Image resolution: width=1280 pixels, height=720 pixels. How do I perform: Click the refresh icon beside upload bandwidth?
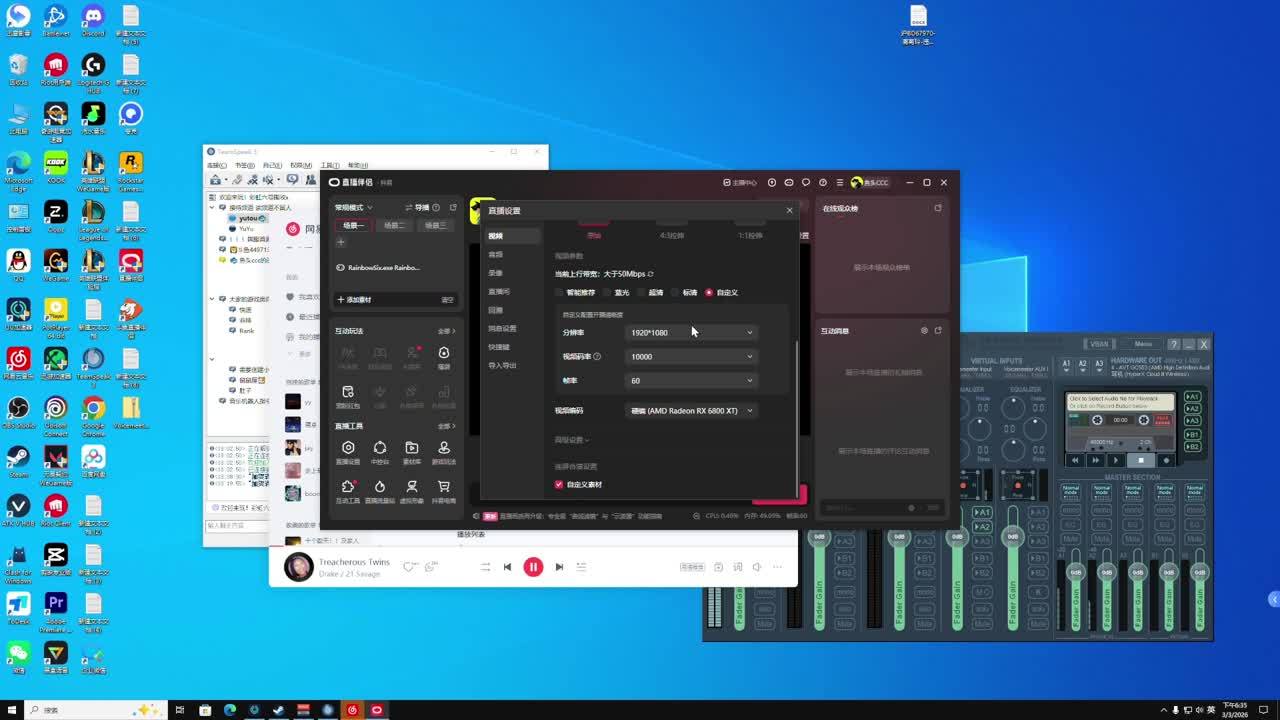[650, 274]
